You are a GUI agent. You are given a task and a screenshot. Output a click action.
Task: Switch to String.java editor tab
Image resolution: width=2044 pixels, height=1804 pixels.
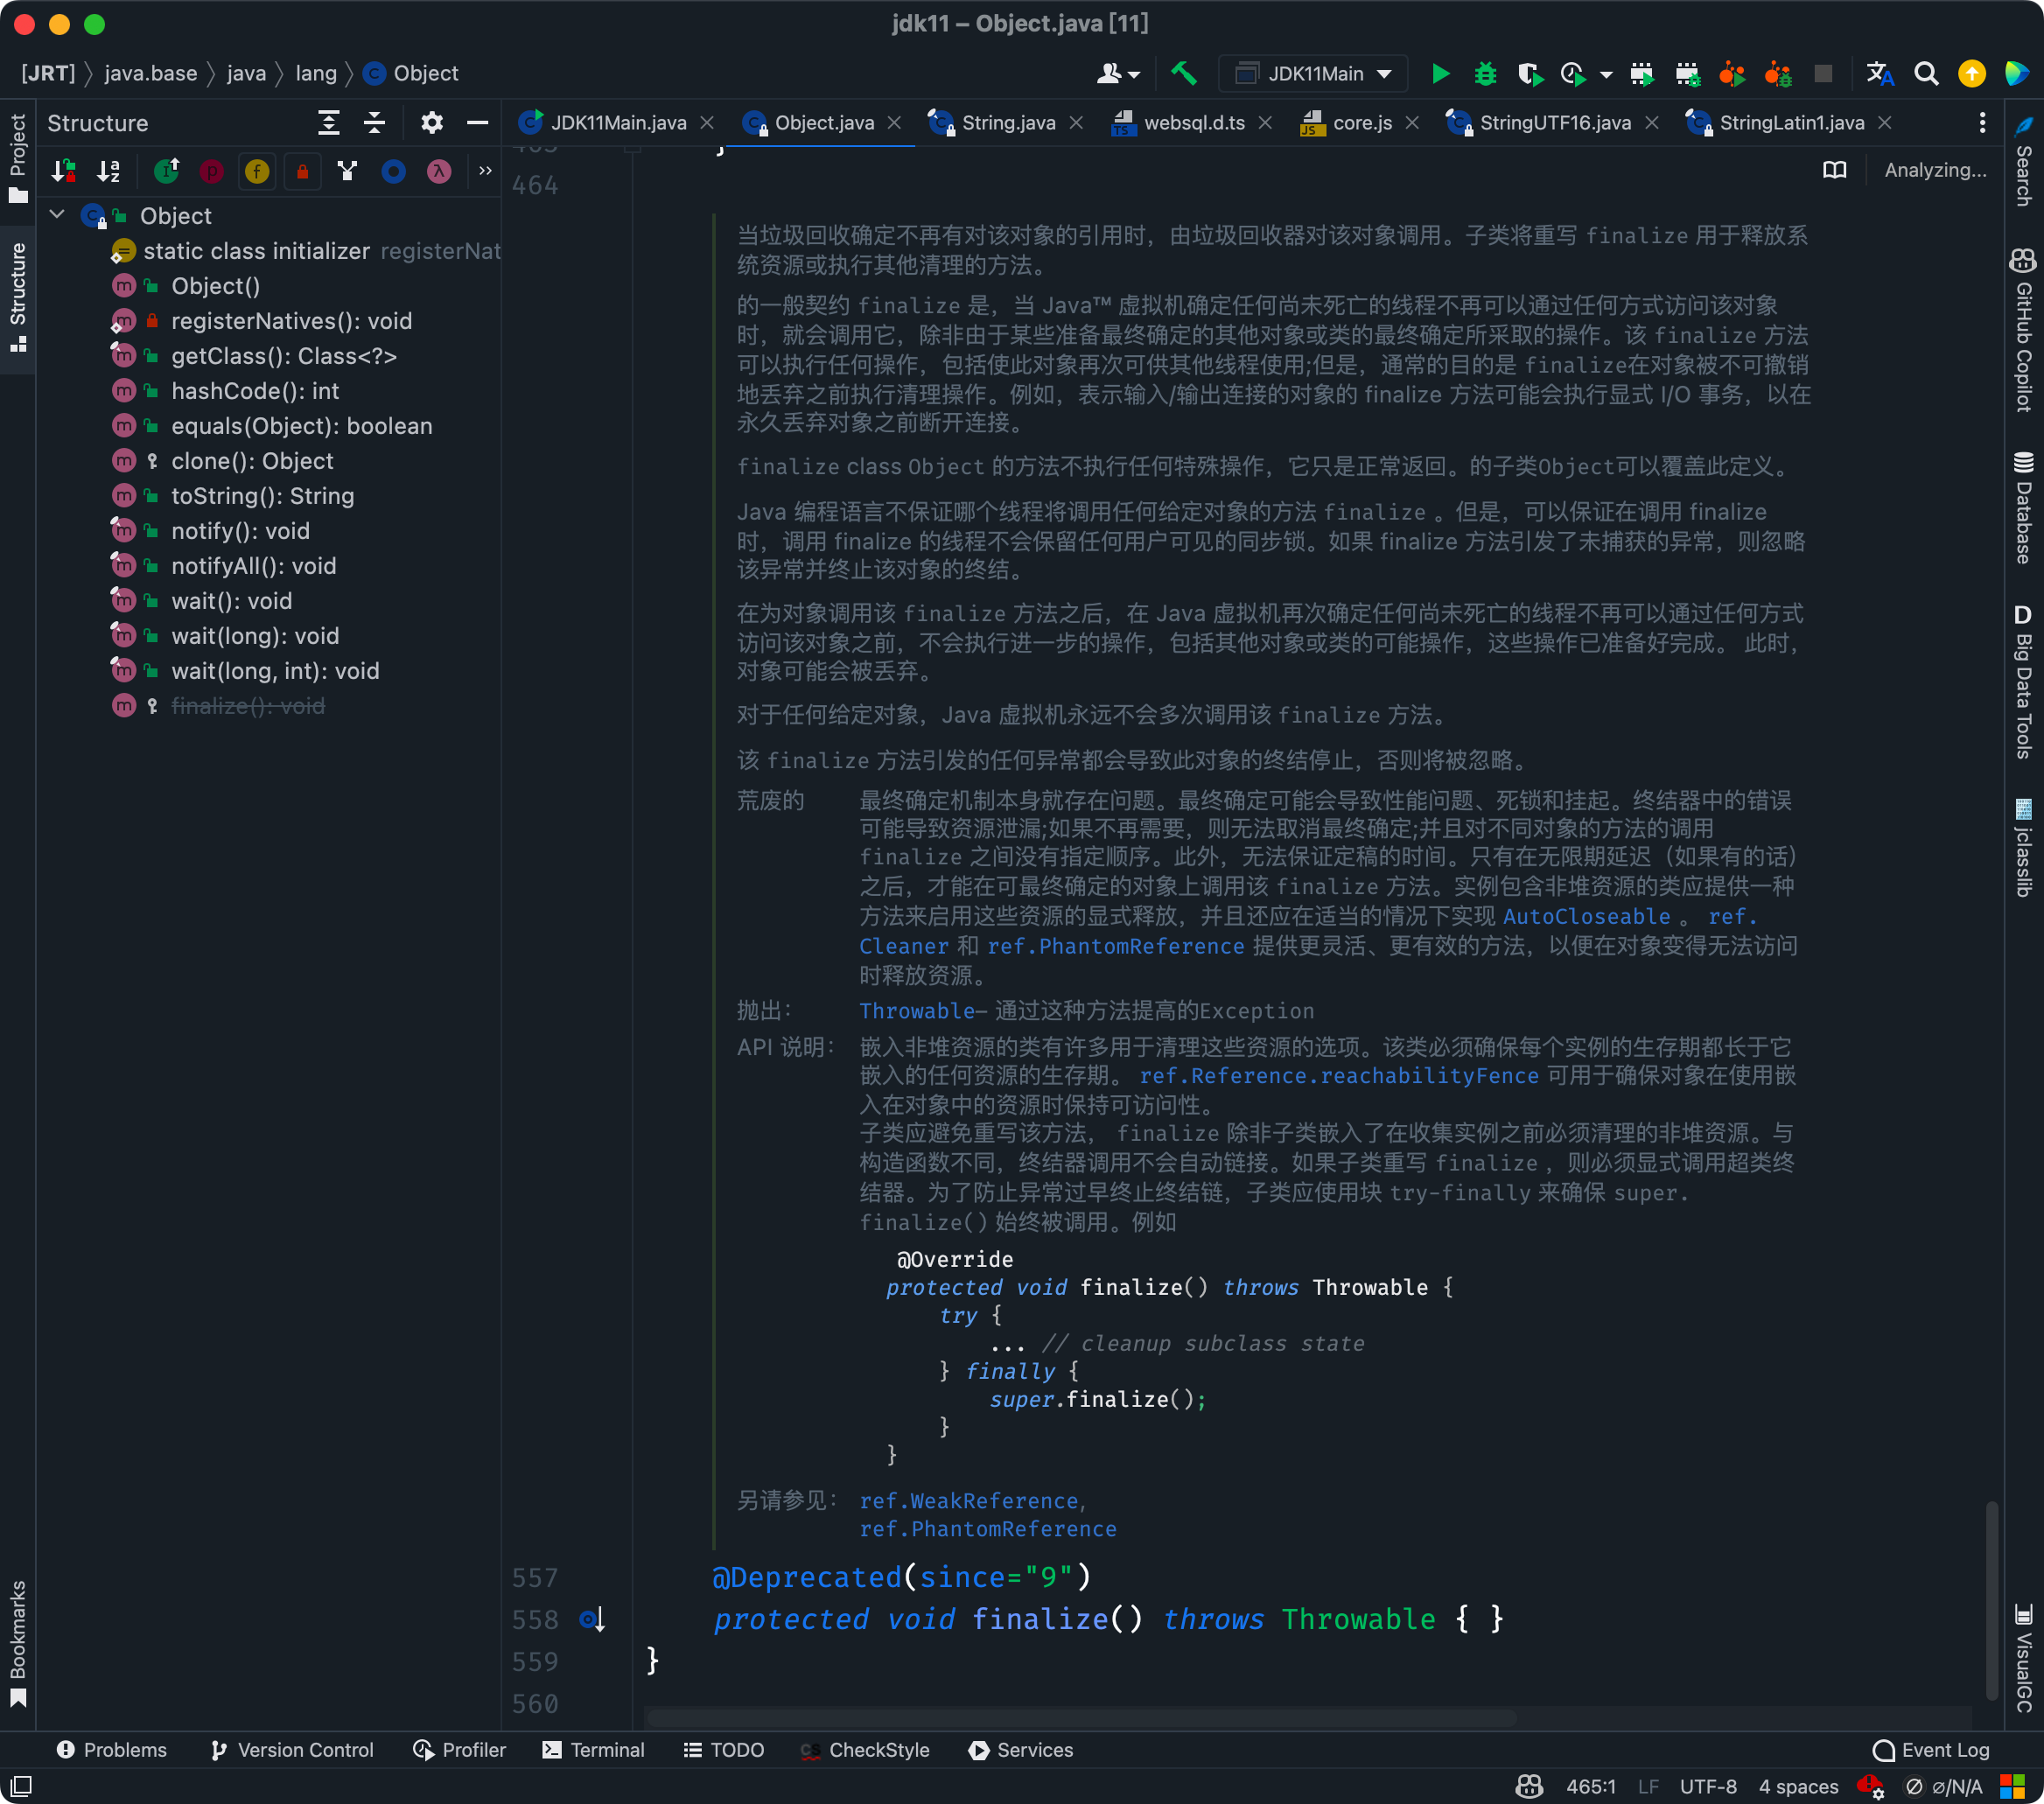click(x=1007, y=123)
